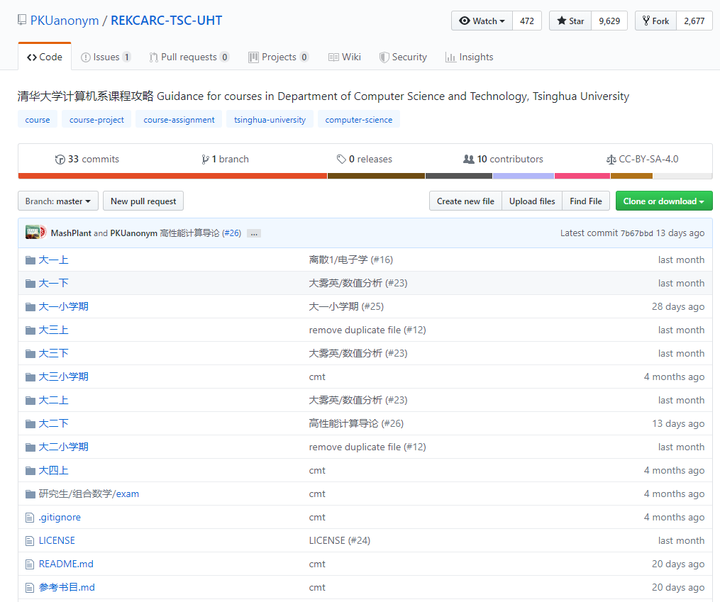This screenshot has width=720, height=602.
Task: Click the folder icon for 大三上
Action: (30, 331)
